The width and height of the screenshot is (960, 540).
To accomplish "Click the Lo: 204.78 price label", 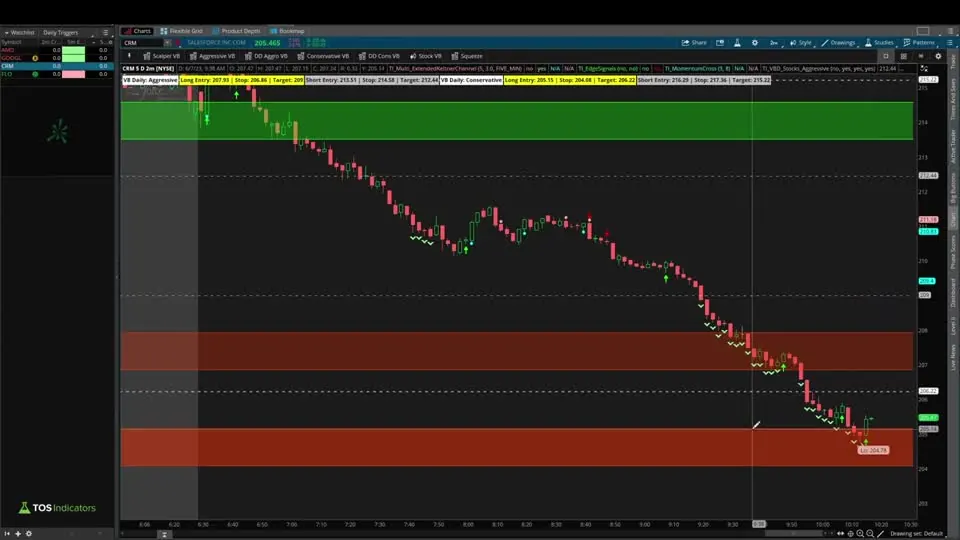I will tap(873, 450).
